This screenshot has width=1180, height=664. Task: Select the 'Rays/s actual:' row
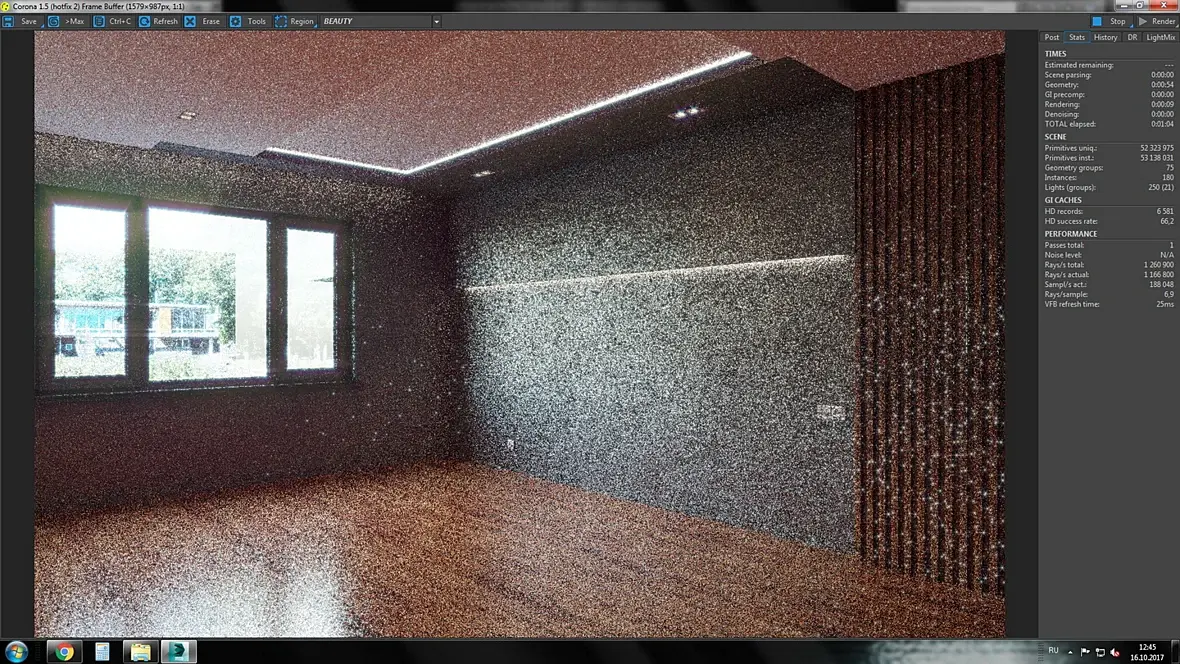[x=1109, y=275]
